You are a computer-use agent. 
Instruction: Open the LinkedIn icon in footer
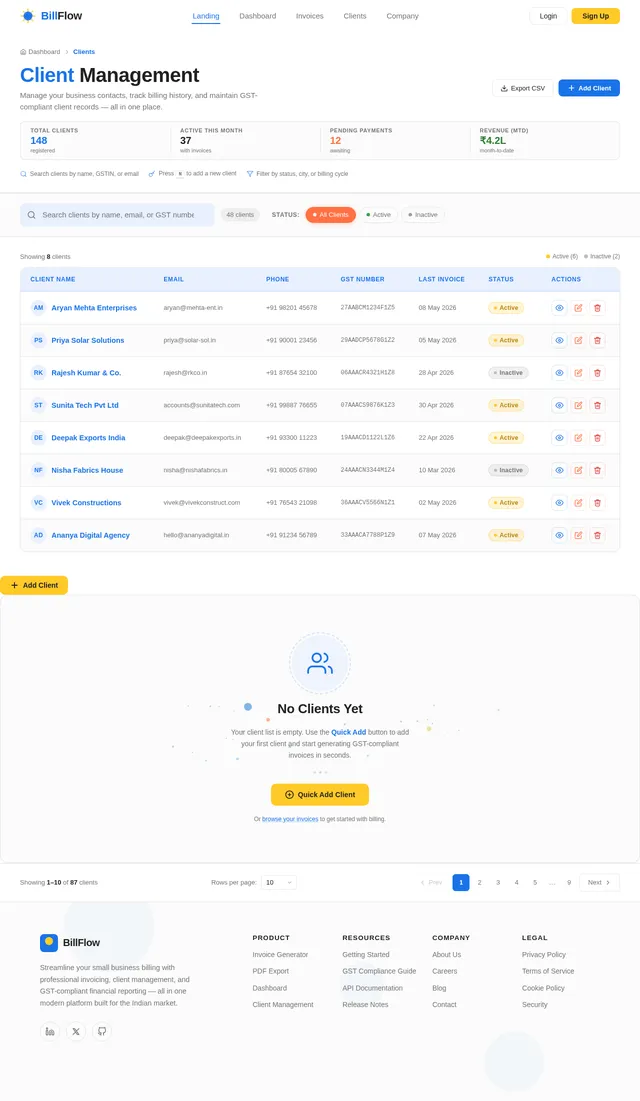coord(50,1031)
